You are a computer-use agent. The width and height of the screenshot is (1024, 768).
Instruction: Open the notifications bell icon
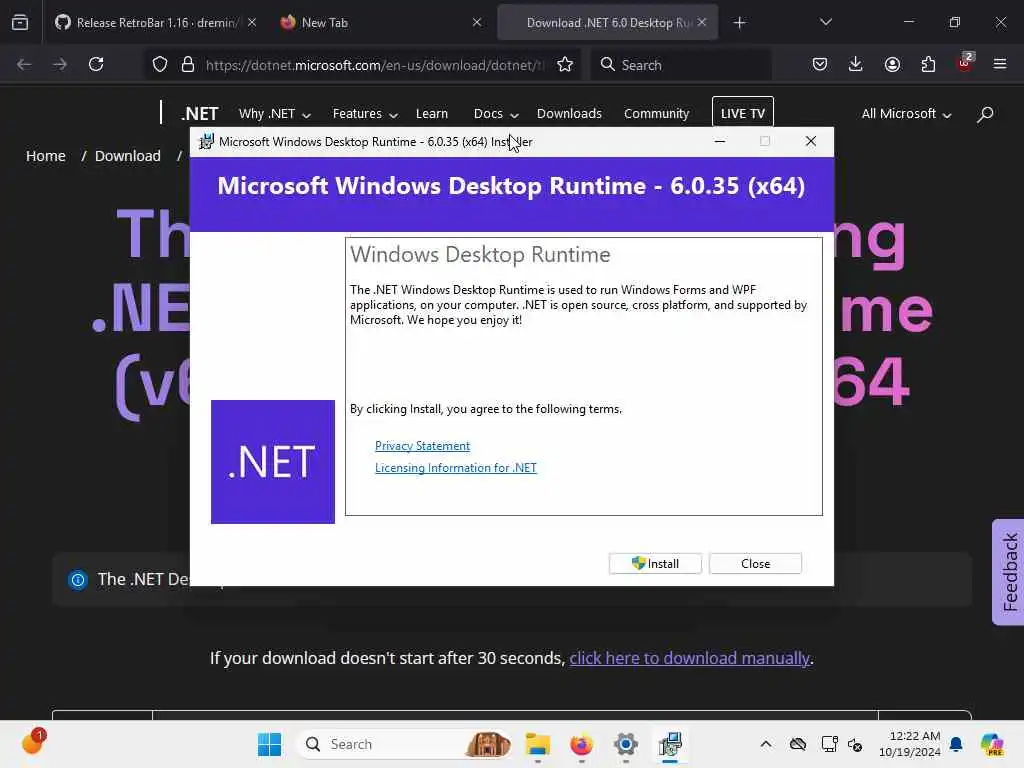point(956,744)
